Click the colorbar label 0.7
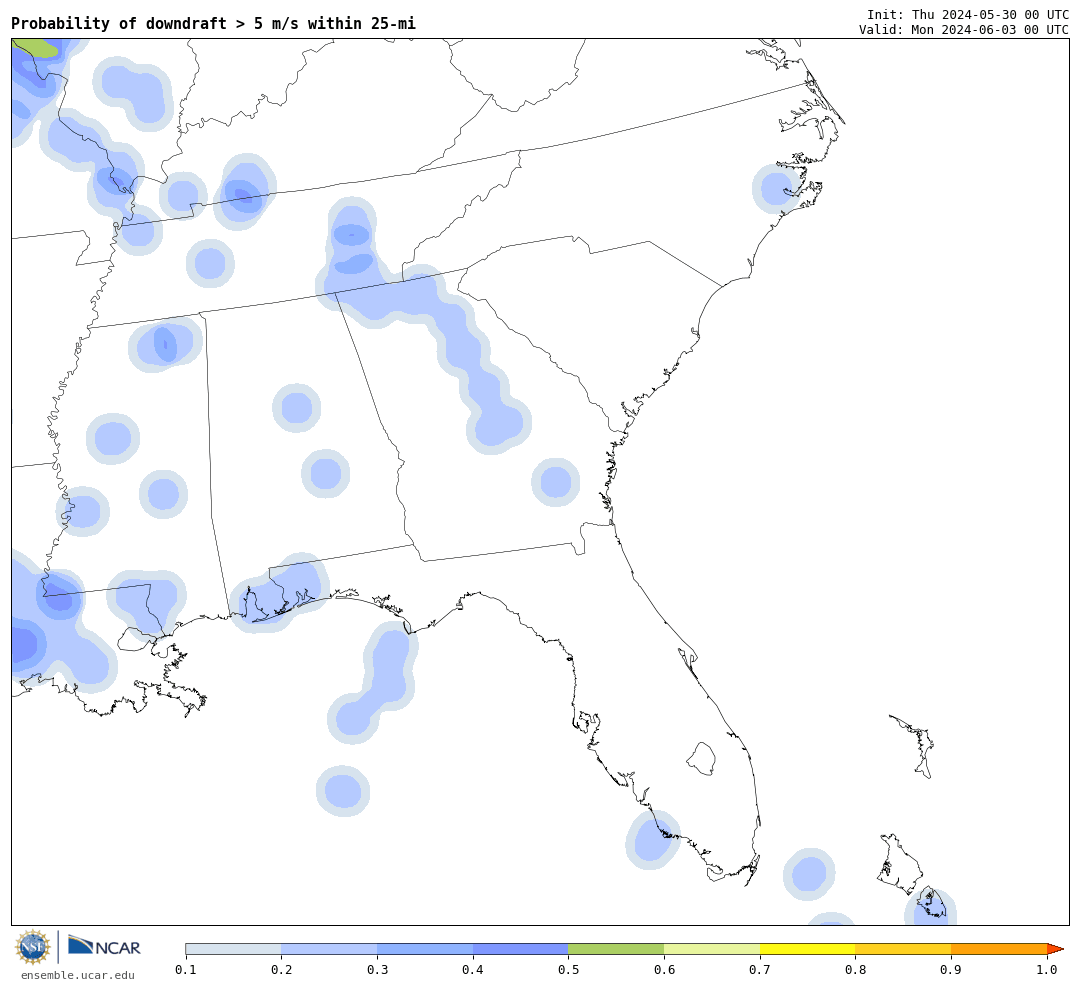Image resolution: width=1080 pixels, height=988 pixels. pos(760,970)
